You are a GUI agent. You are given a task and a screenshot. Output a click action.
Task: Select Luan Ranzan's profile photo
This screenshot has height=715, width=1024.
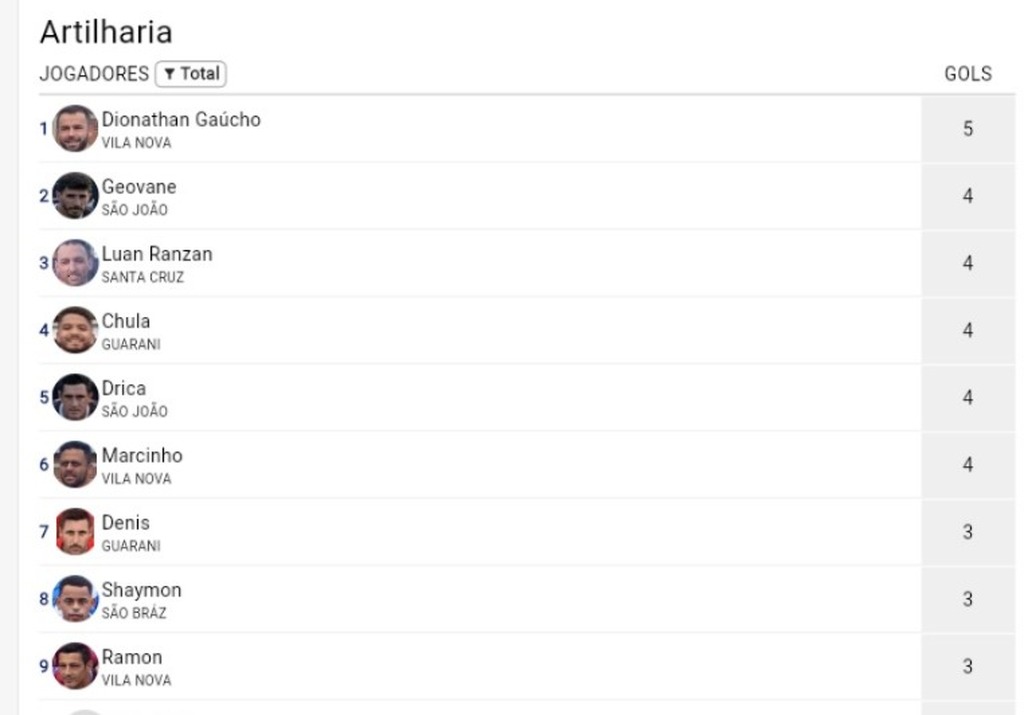pyautogui.click(x=75, y=263)
